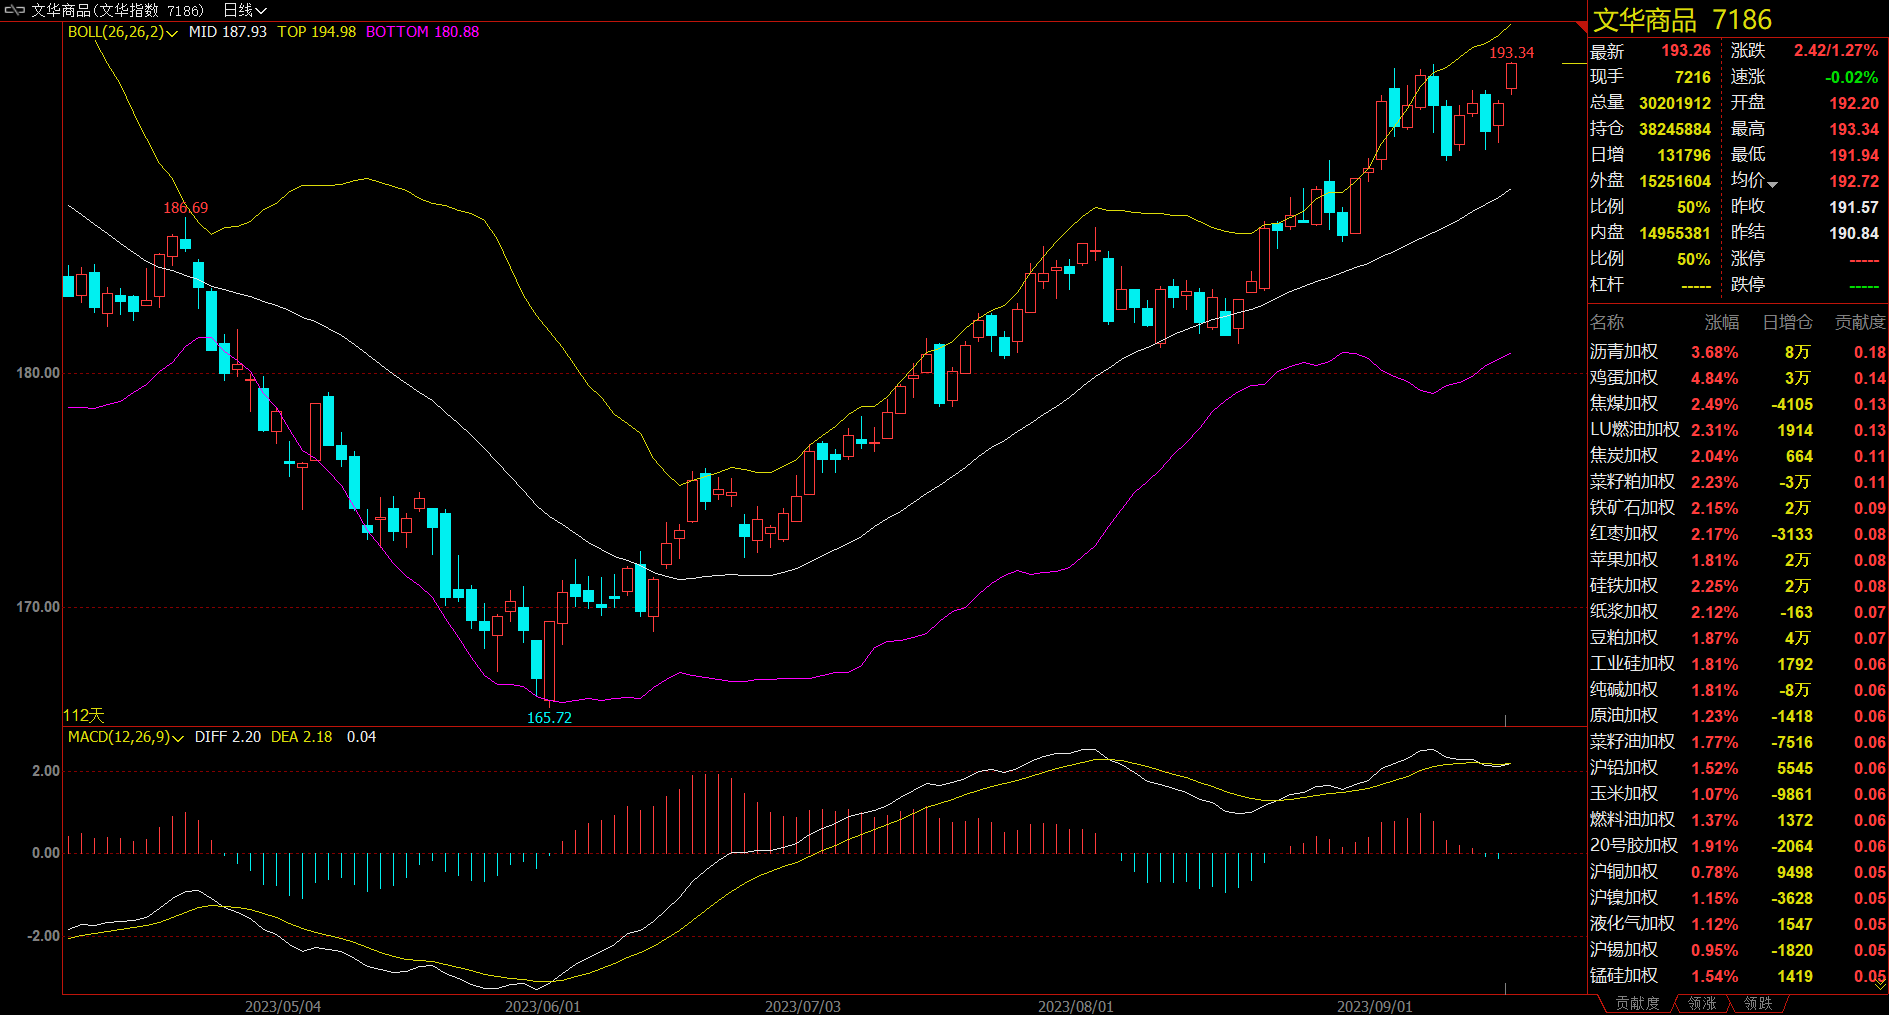The height and width of the screenshot is (1015, 1889).
Task: Click the DIFF 2.20 MACD readout
Action: click(x=228, y=737)
